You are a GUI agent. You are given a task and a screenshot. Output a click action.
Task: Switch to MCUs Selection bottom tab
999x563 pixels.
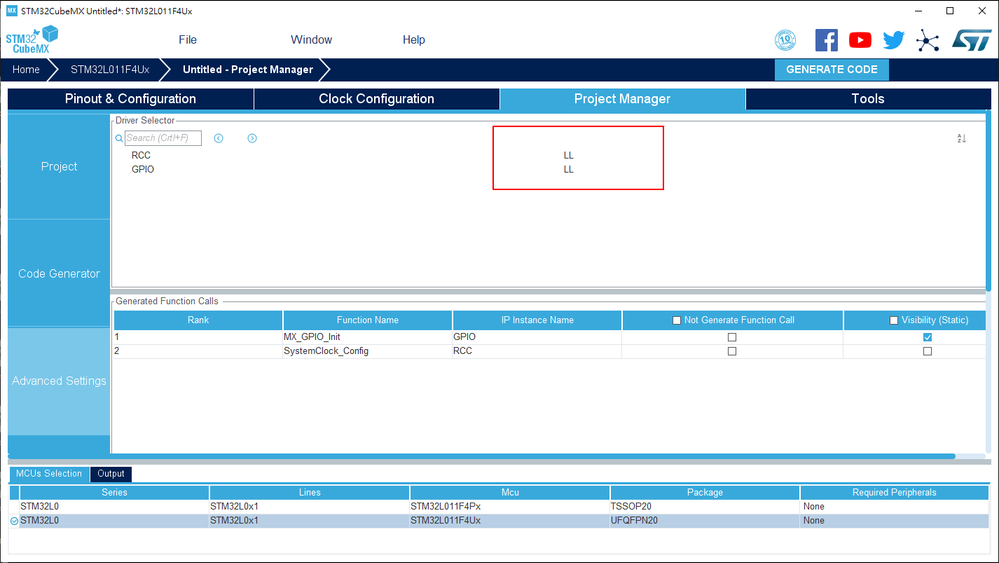tap(49, 474)
